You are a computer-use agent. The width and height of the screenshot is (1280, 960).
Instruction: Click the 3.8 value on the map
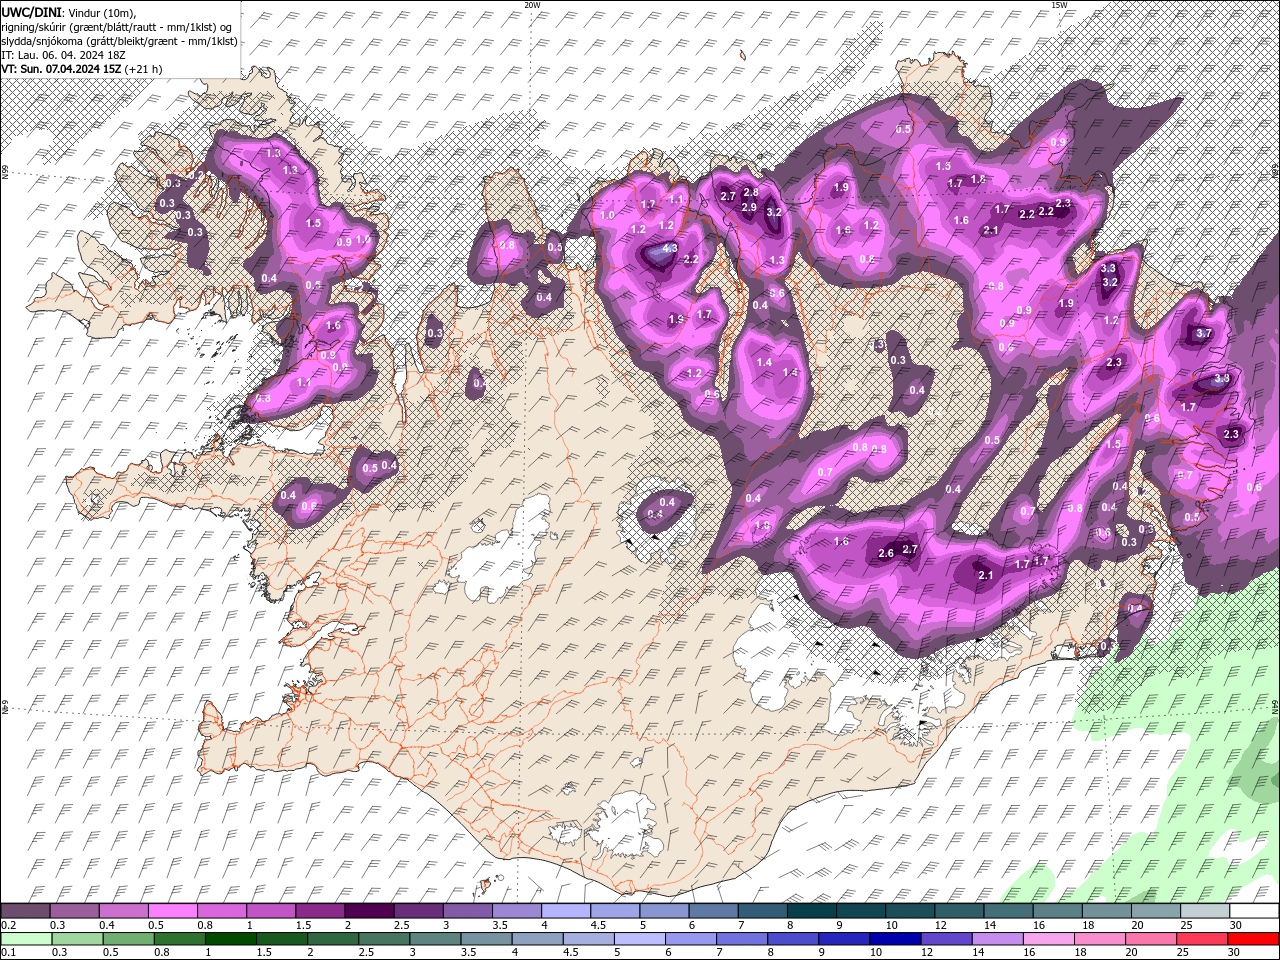1221,379
